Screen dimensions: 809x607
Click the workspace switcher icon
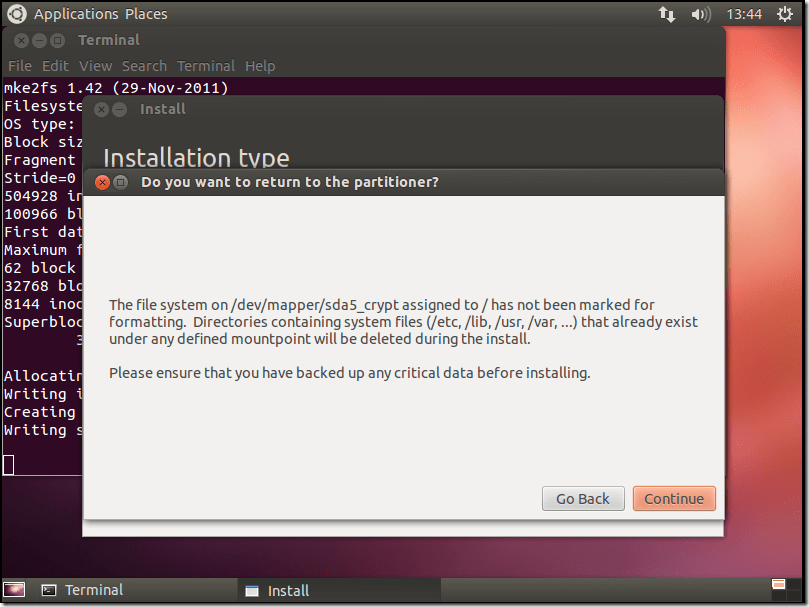779,590
